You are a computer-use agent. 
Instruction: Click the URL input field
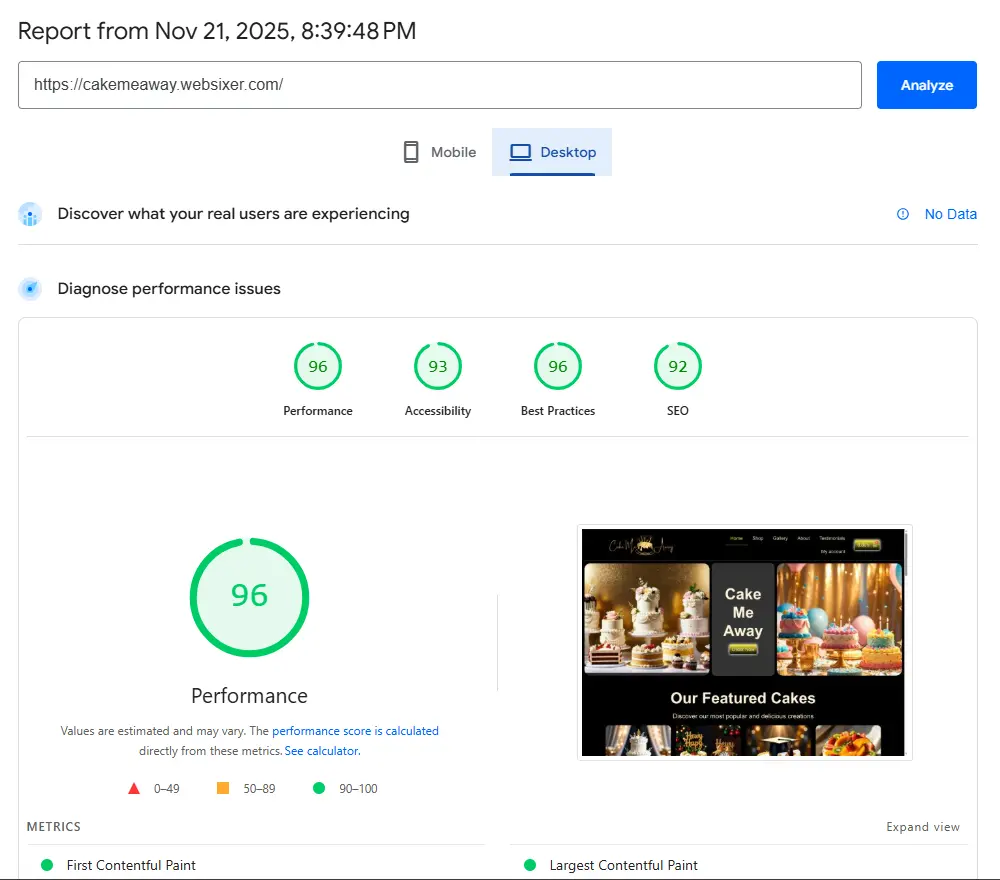pyautogui.click(x=440, y=85)
